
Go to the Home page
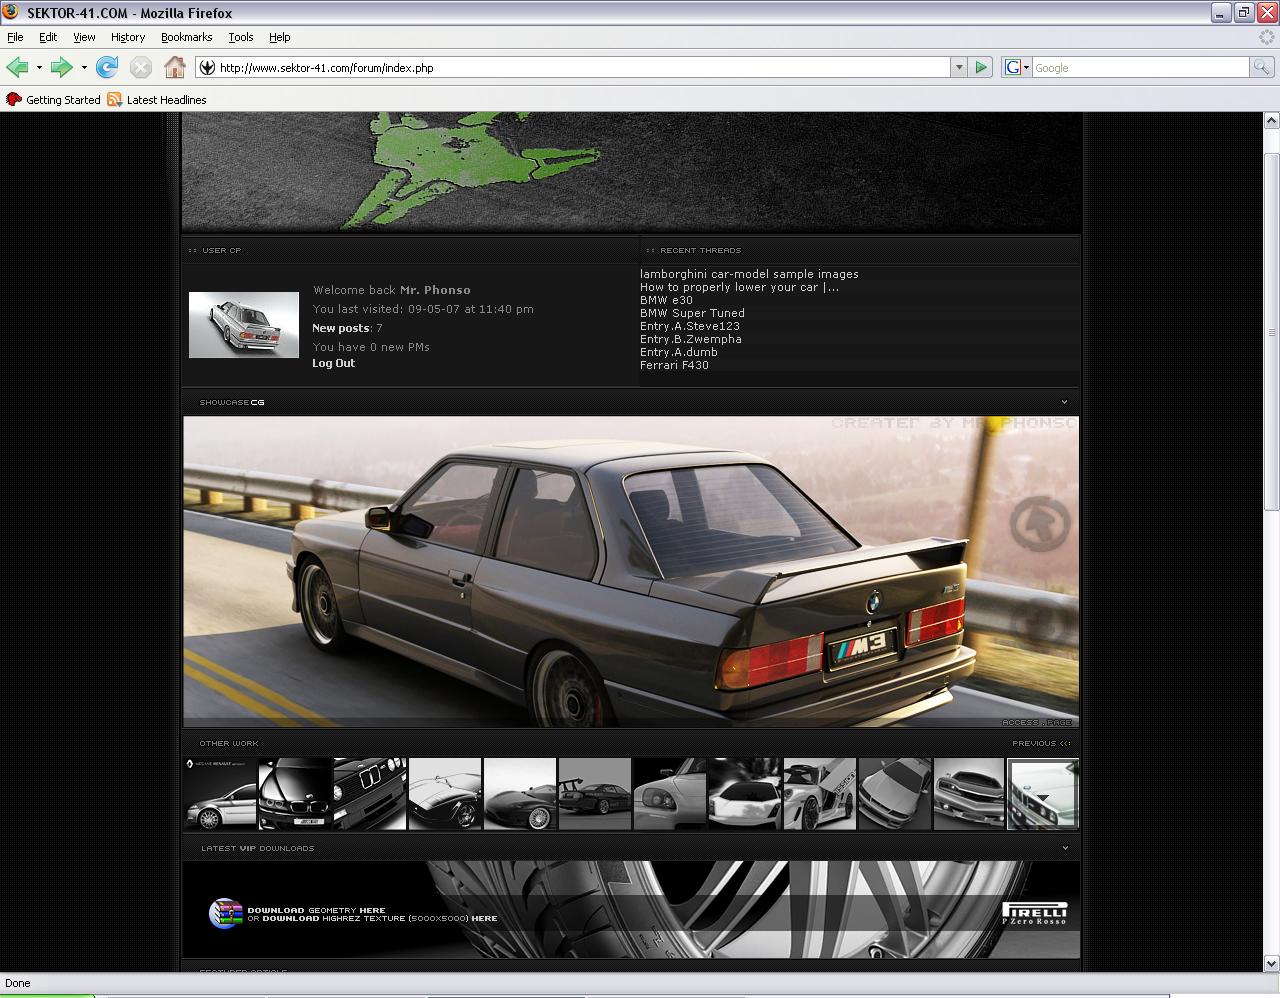click(175, 67)
